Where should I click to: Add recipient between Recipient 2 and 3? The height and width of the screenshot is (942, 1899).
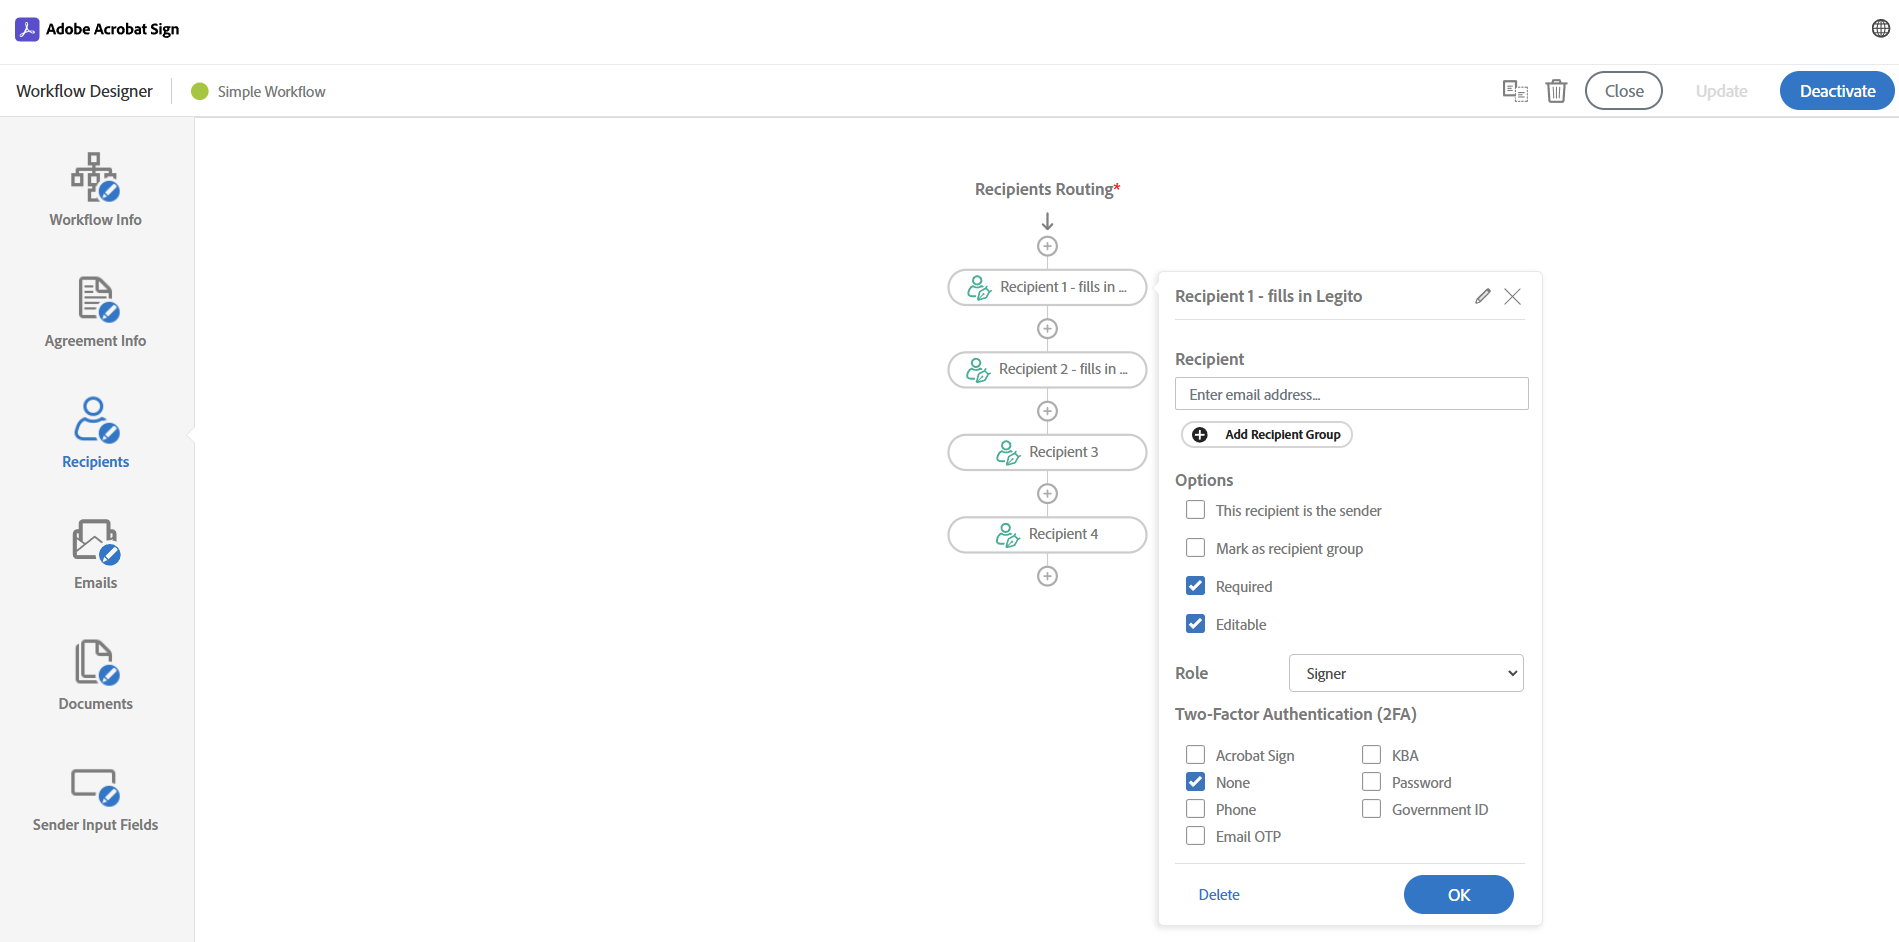[1047, 411]
